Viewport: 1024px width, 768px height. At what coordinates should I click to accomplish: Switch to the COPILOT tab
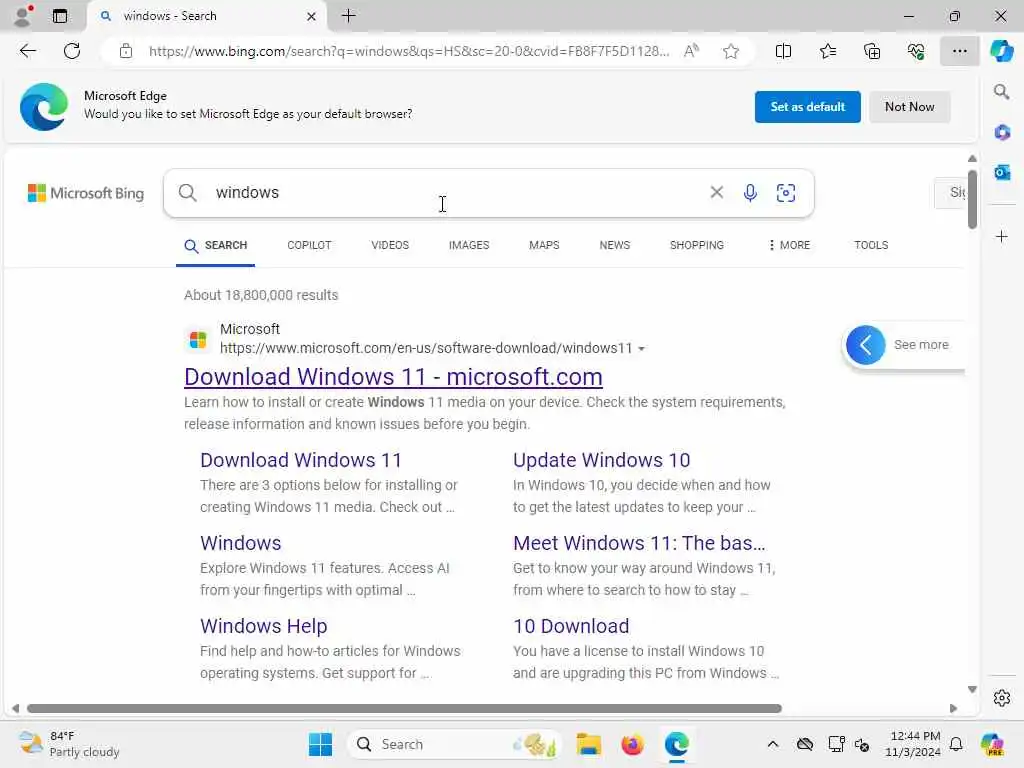309,246
